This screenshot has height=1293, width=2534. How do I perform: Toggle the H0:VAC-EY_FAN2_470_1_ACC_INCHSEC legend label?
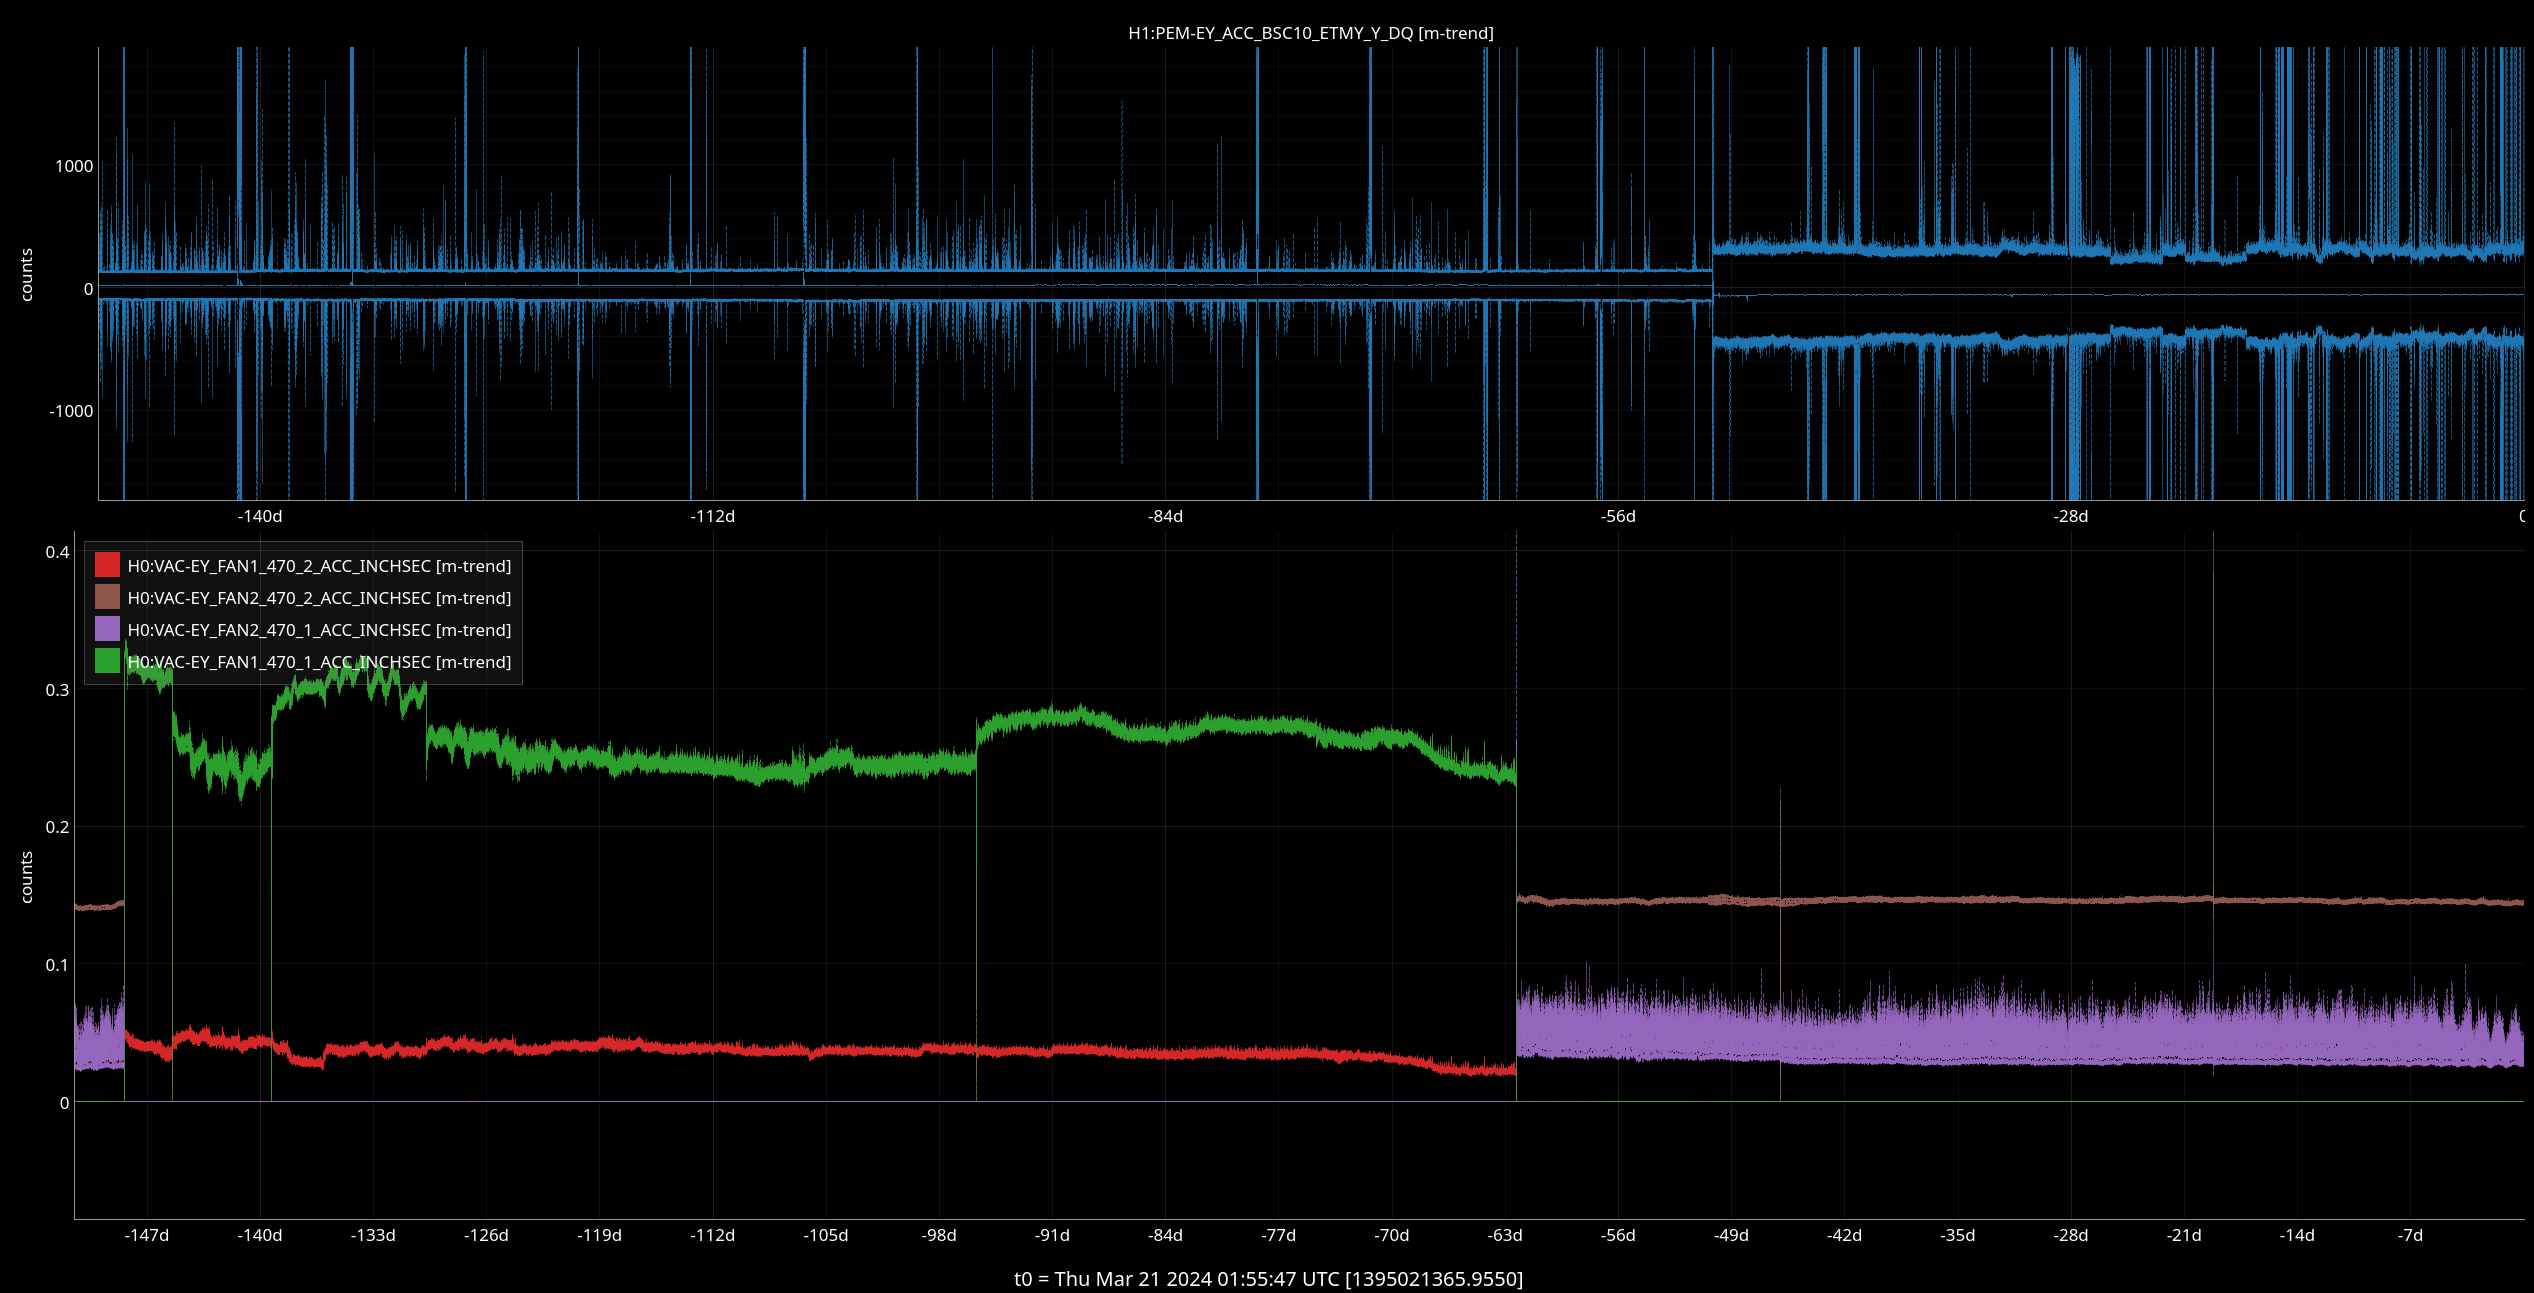pos(318,630)
